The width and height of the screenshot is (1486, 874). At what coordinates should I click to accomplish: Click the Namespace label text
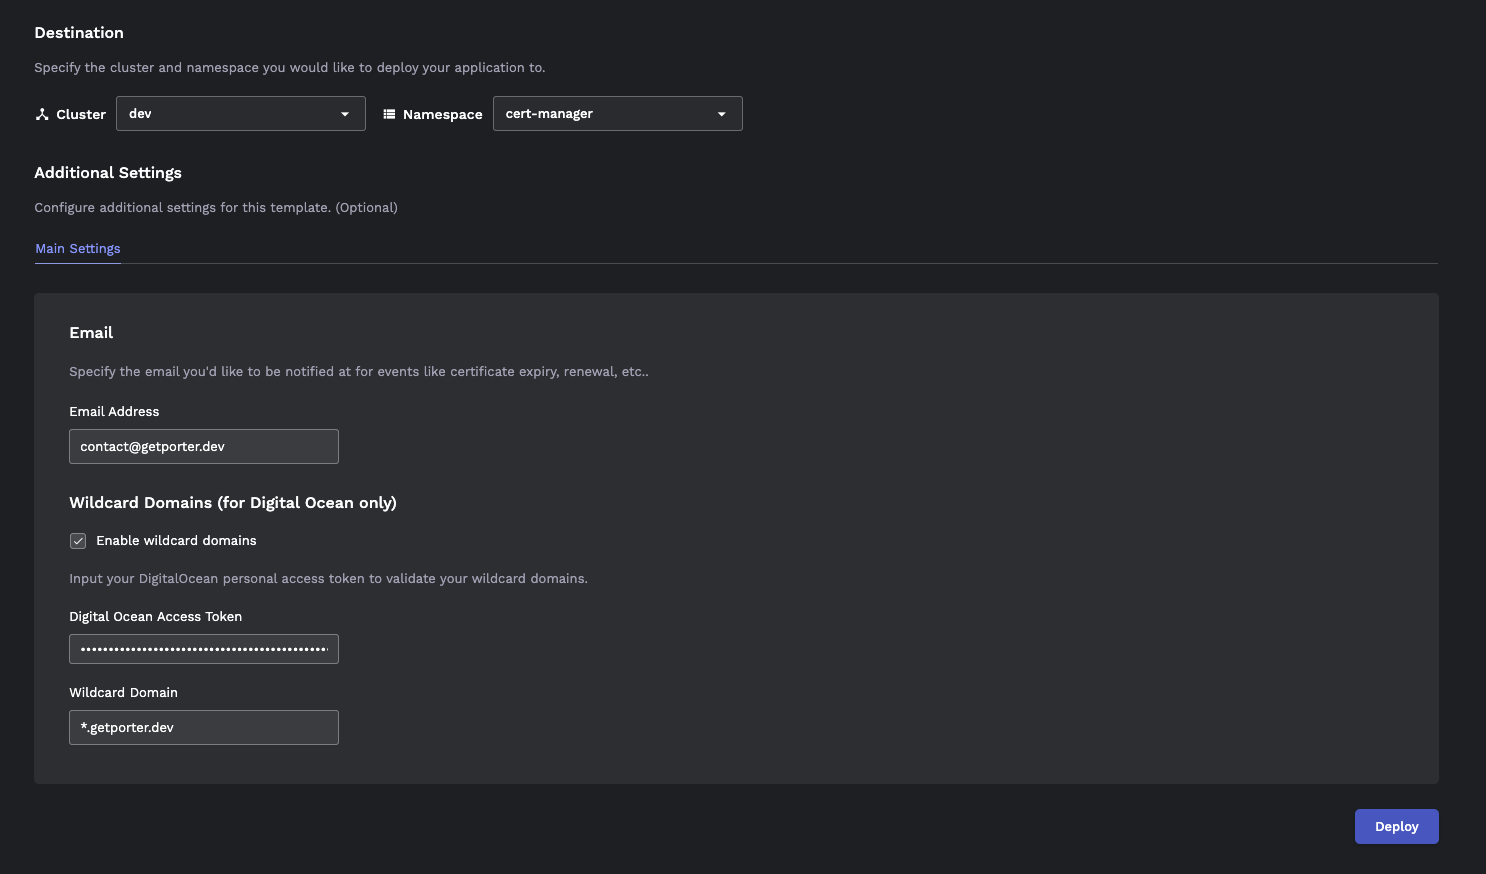point(443,115)
